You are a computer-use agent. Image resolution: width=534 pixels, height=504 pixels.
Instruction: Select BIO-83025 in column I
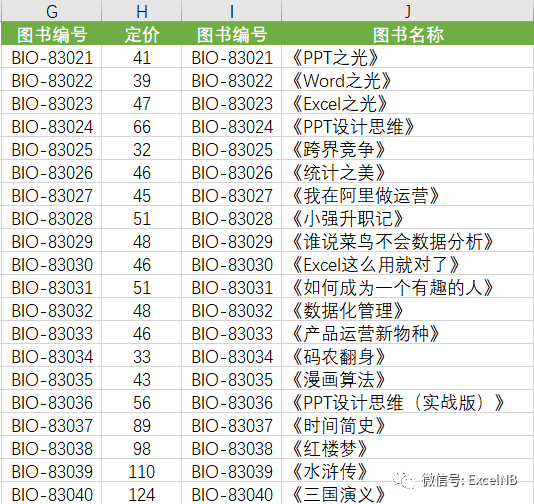pyautogui.click(x=232, y=149)
